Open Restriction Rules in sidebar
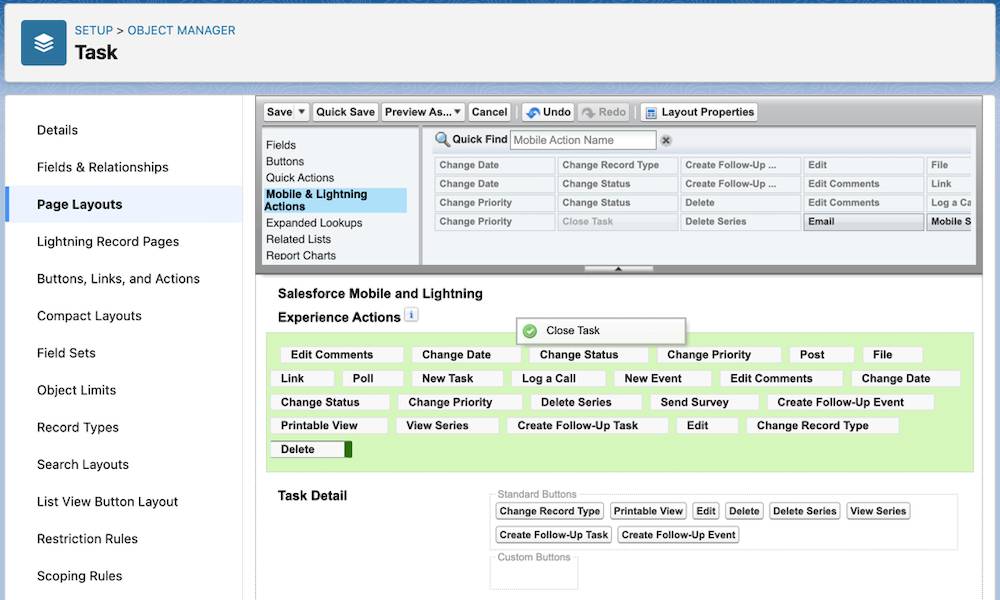Screen dimensions: 1000x600 click(87, 539)
